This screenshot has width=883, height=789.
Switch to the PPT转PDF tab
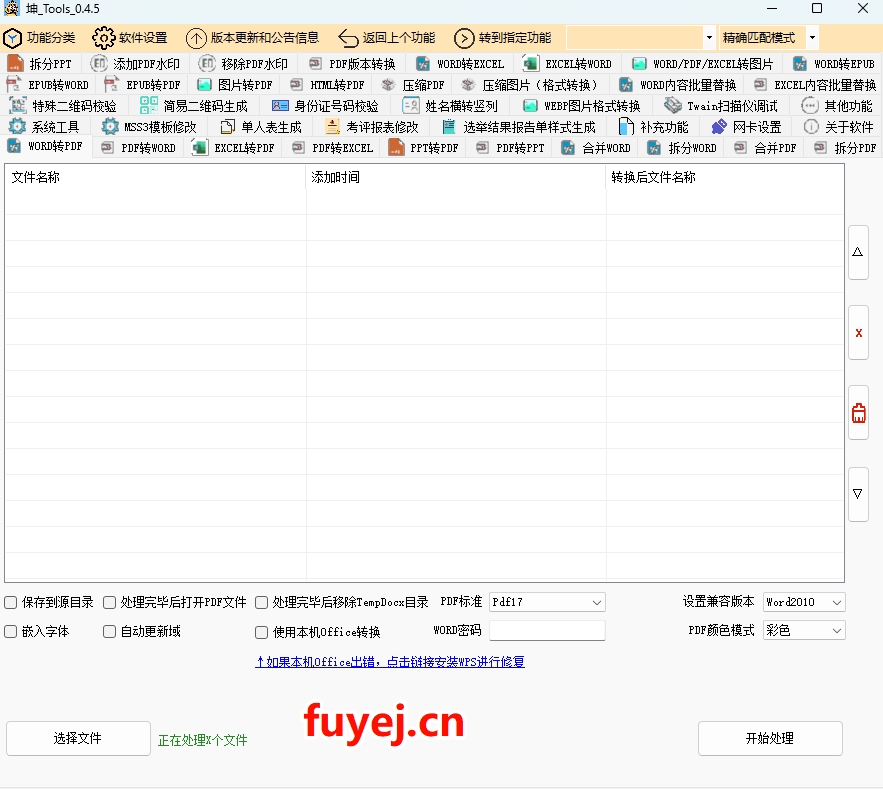pyautogui.click(x=425, y=148)
